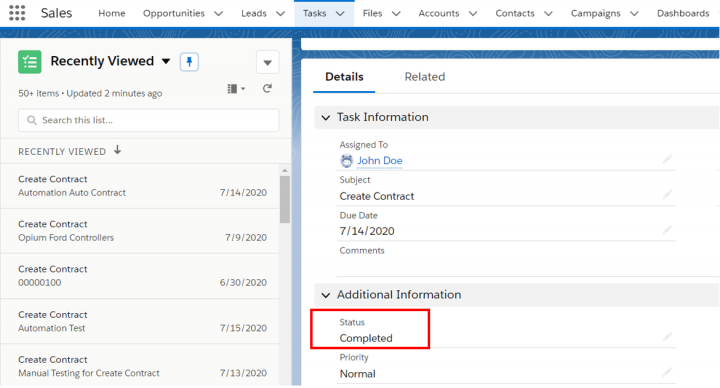Refresh the task list

[x=267, y=88]
